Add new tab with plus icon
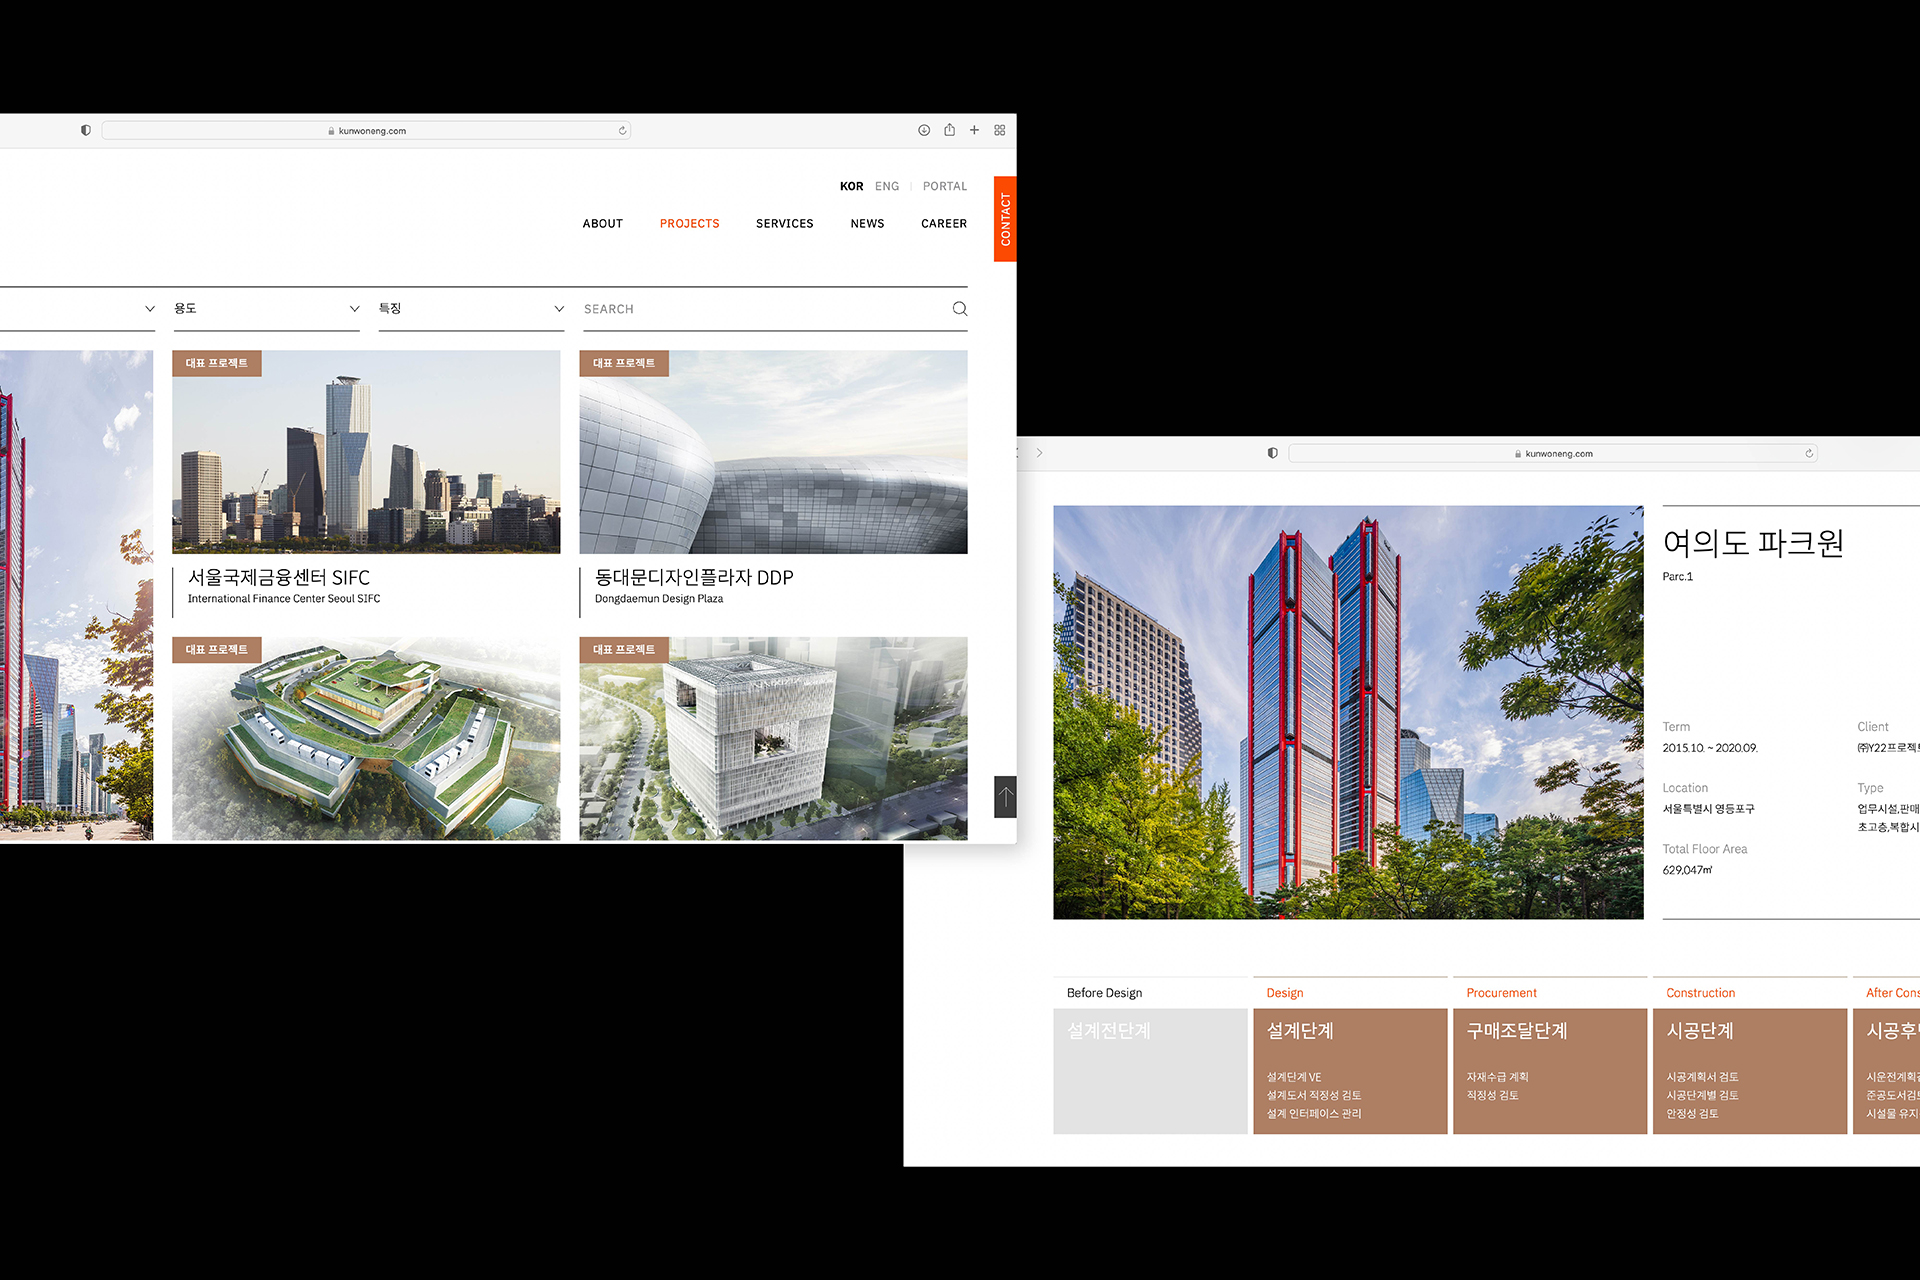Image resolution: width=1920 pixels, height=1280 pixels. coord(974,130)
